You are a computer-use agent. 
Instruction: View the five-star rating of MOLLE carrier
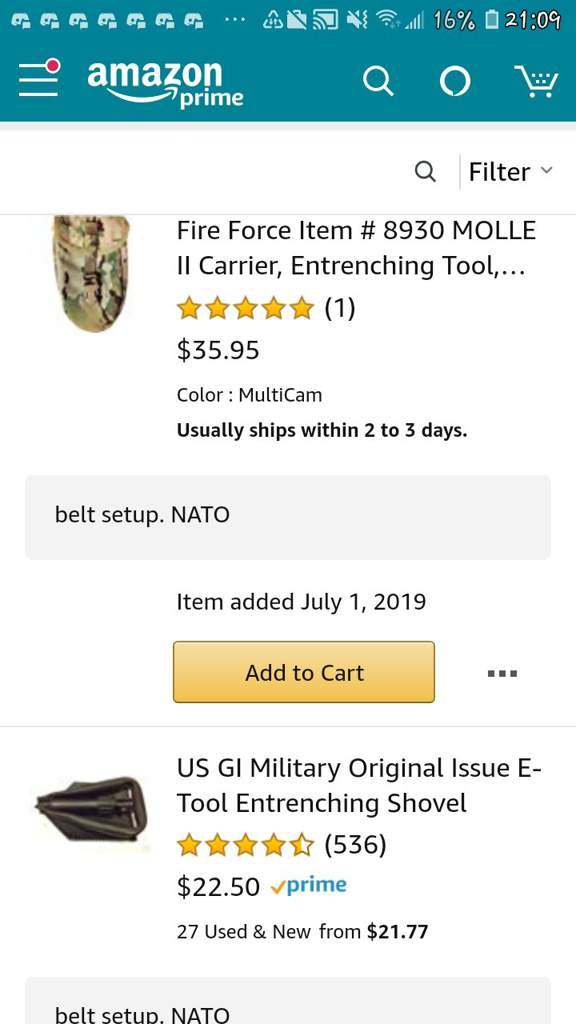(246, 308)
